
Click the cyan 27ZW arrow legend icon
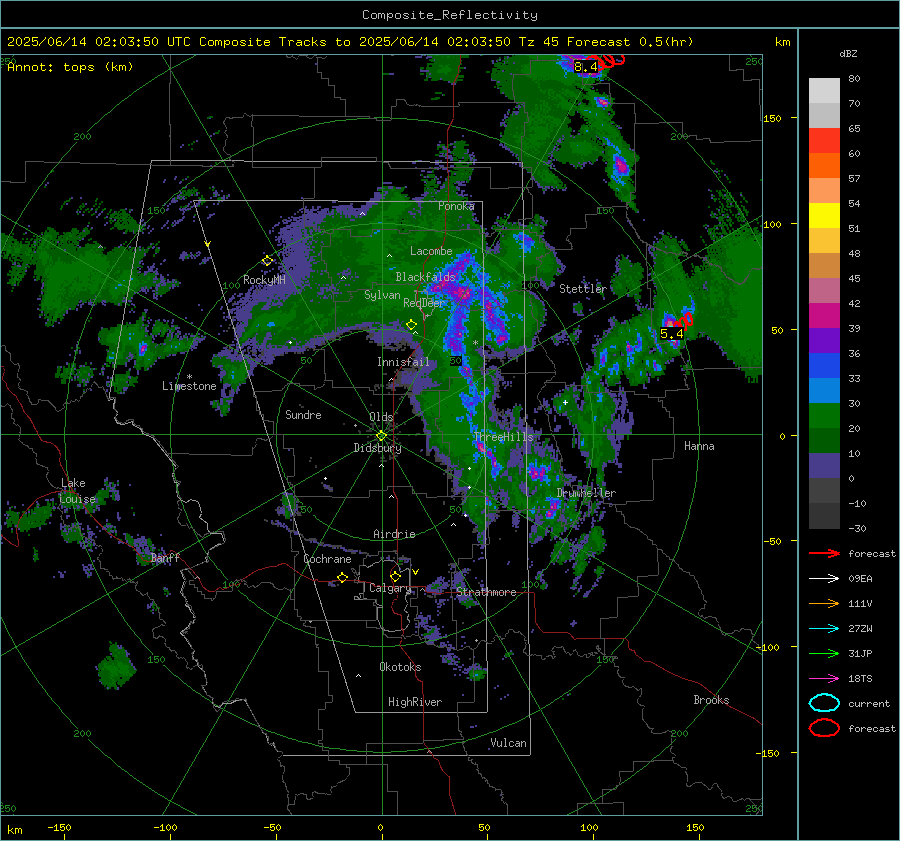click(824, 628)
